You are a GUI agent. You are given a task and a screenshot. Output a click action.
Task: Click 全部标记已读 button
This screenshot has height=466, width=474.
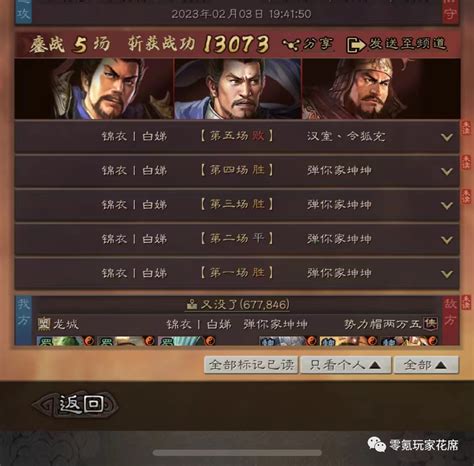pos(251,365)
